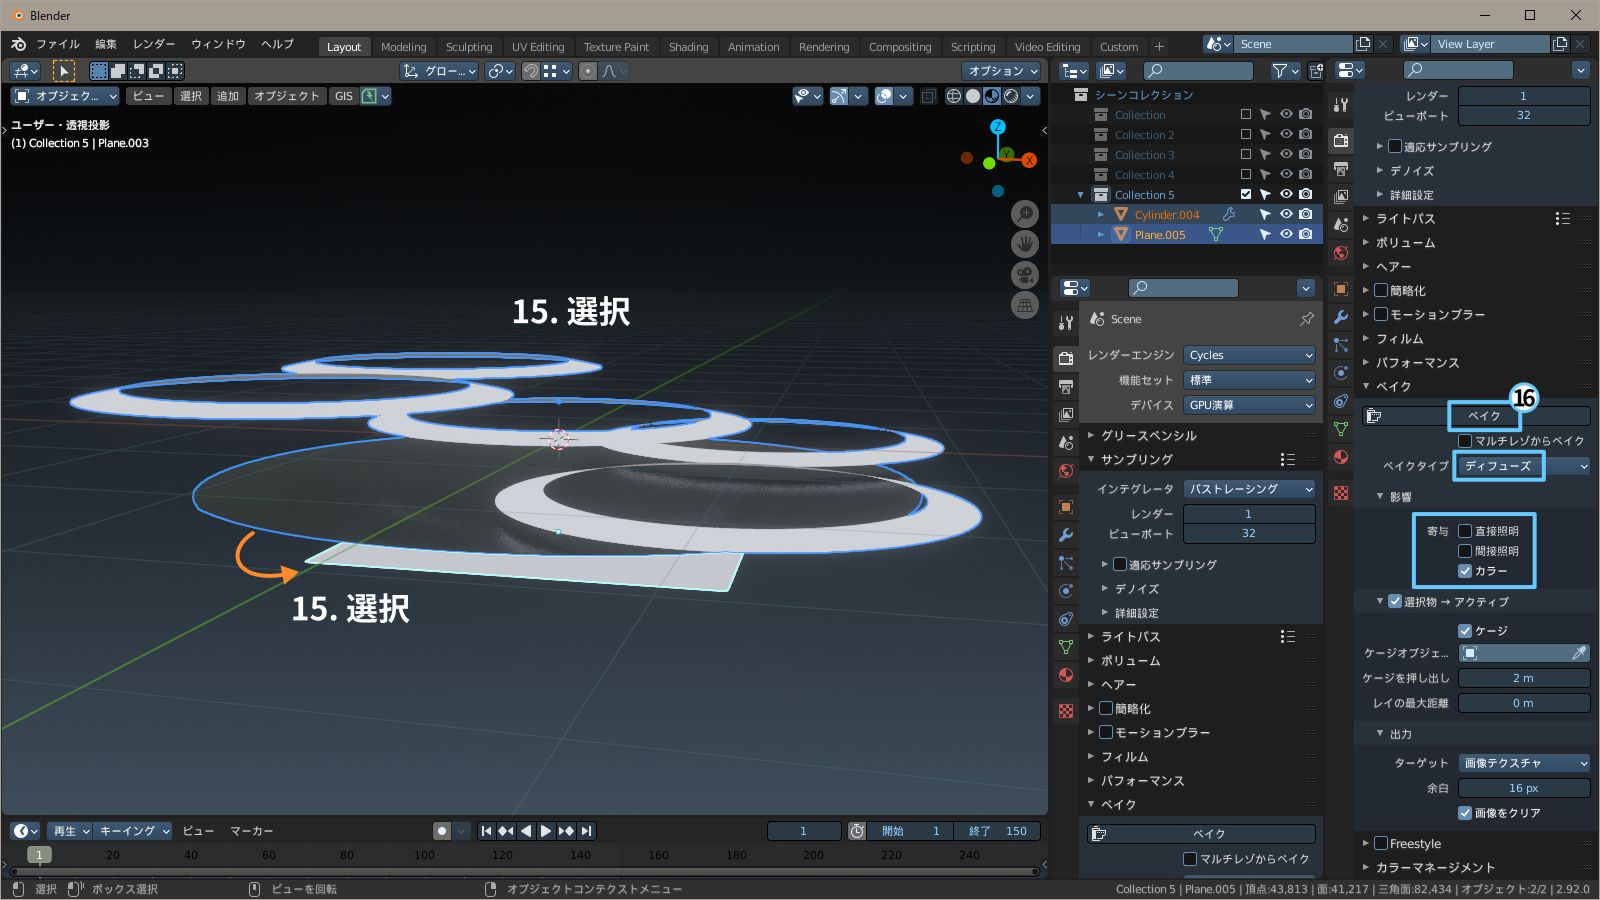Toggle viewport gizmos icon

point(839,96)
